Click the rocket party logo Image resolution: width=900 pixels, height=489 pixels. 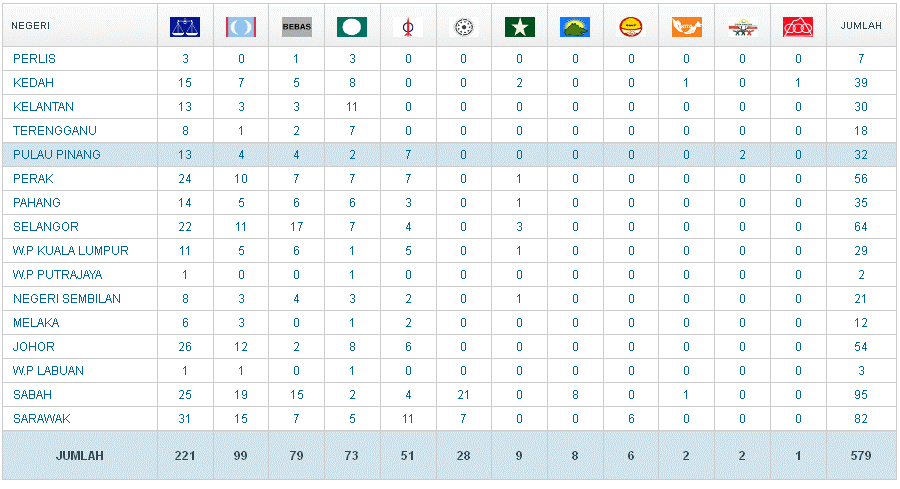tap(408, 27)
